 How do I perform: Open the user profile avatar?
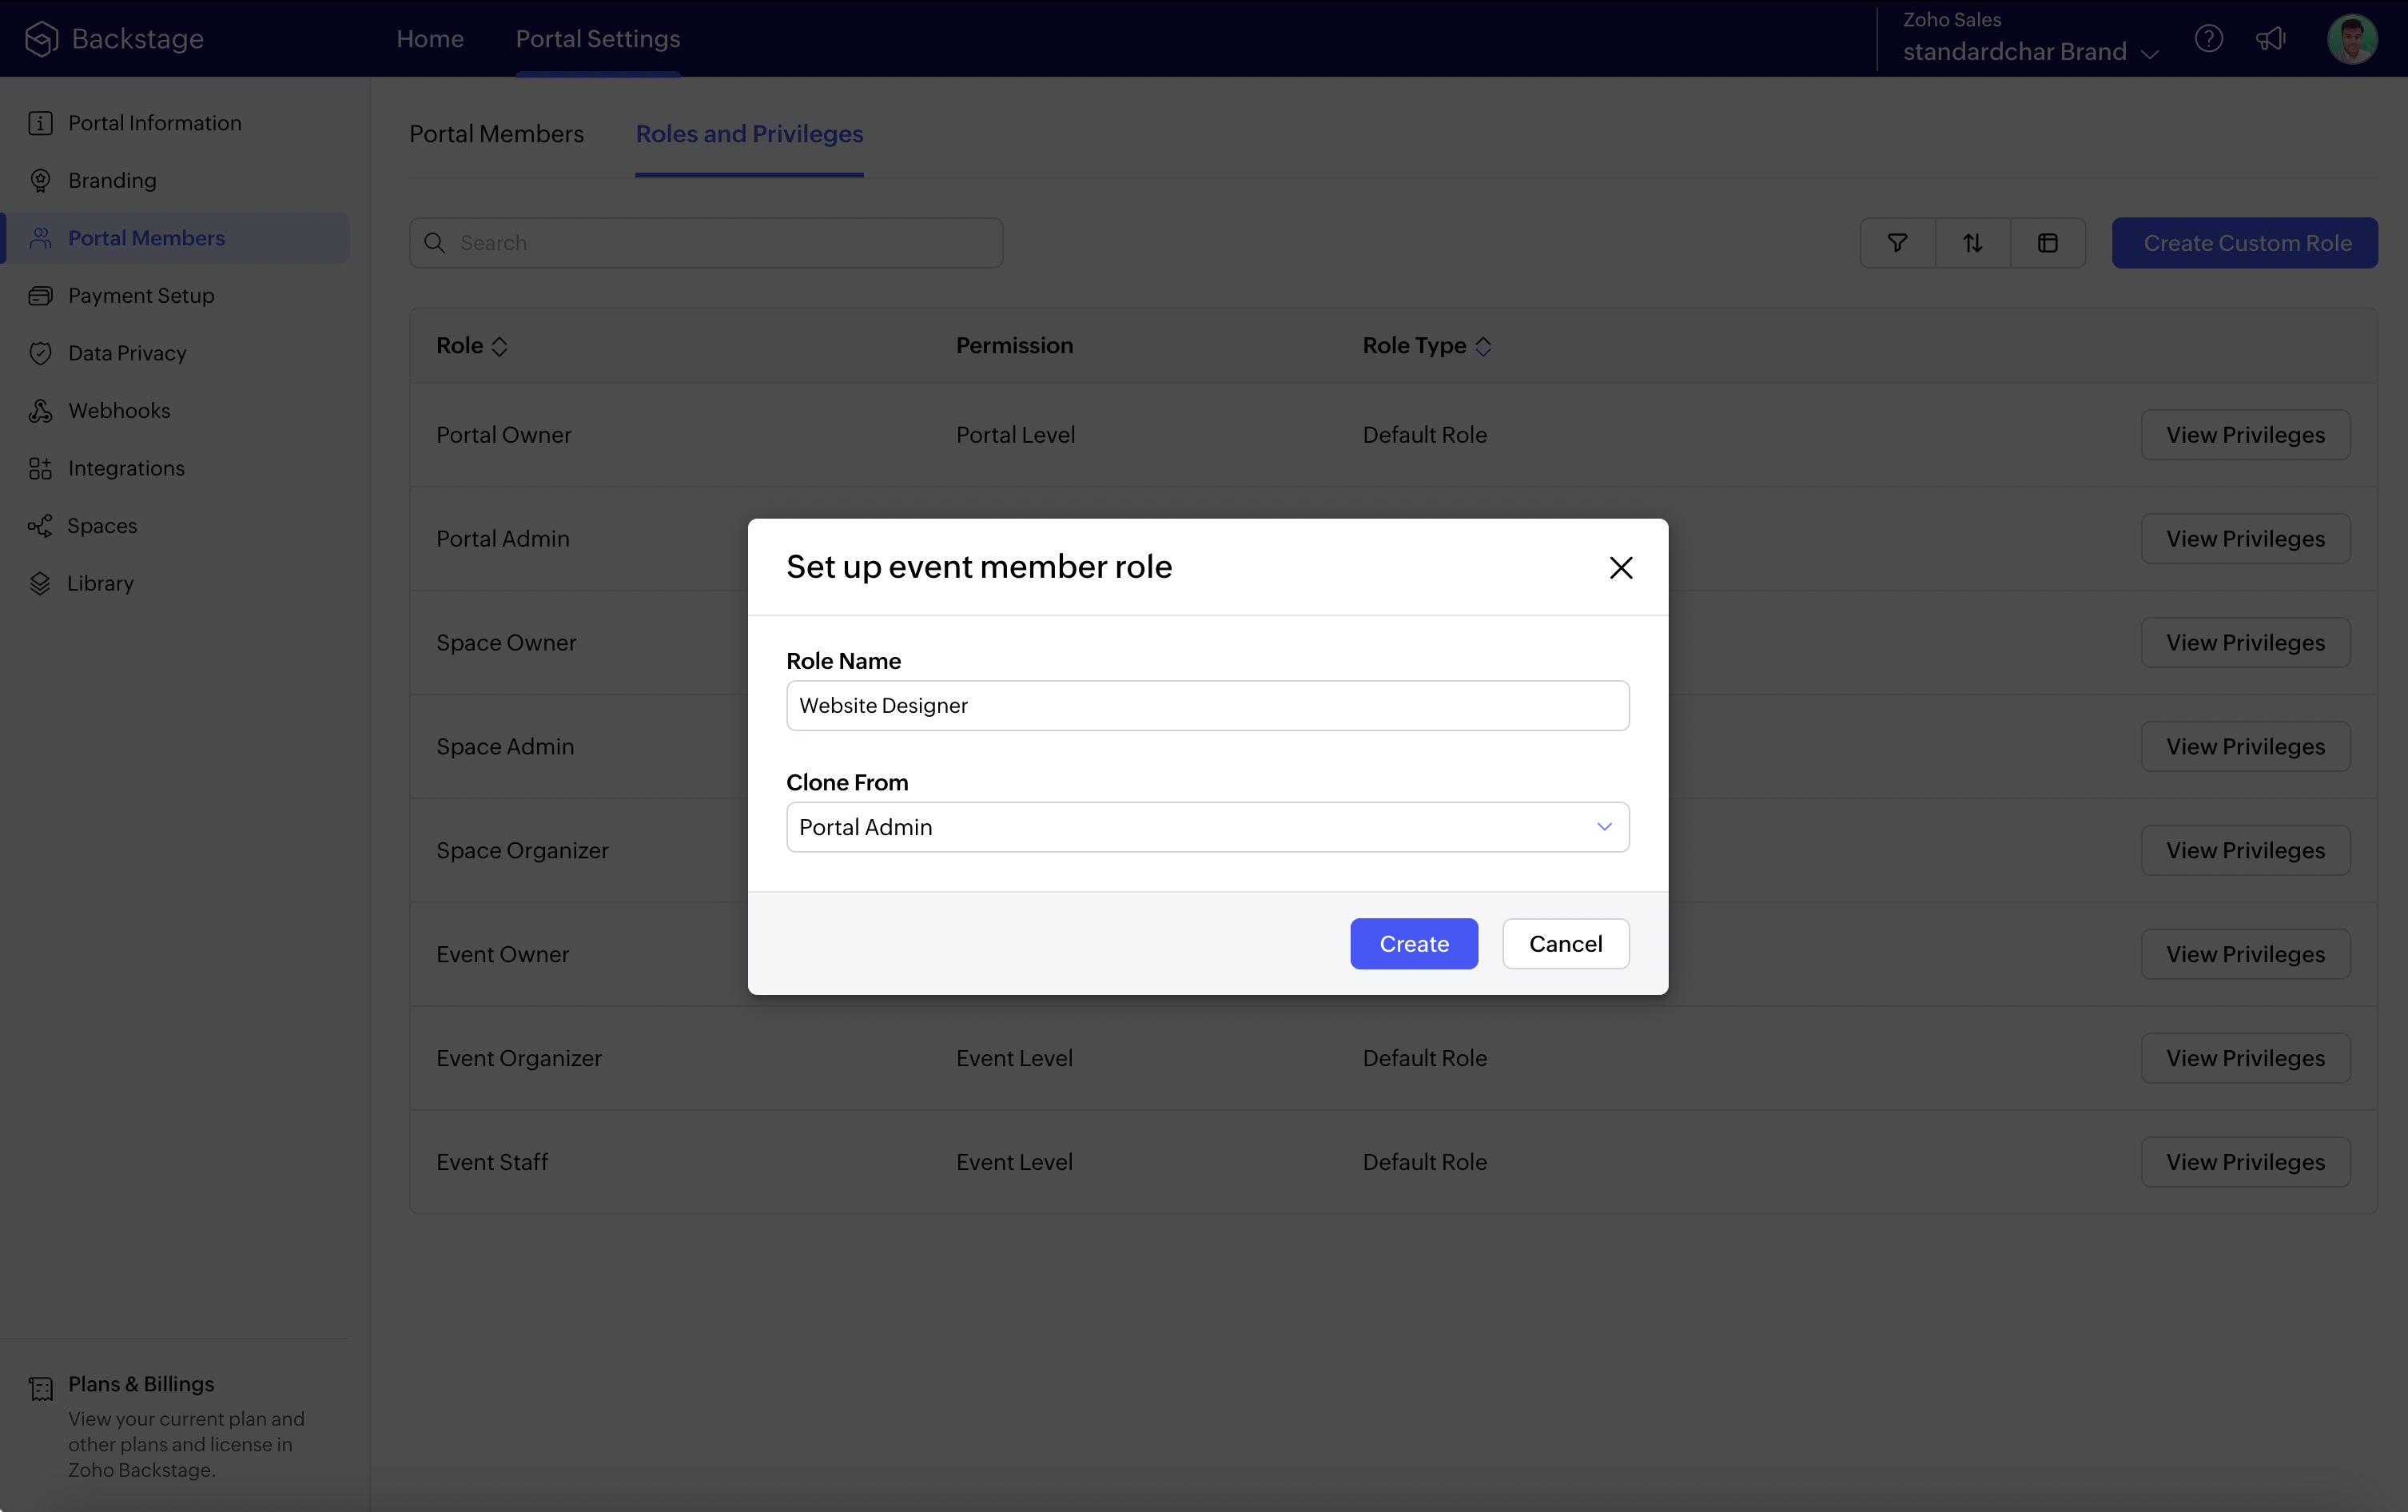(2352, 39)
